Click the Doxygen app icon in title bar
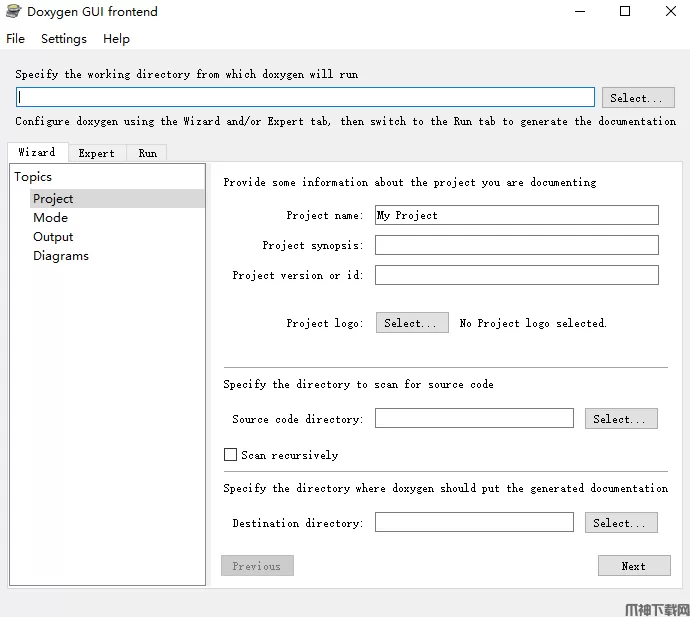This screenshot has width=690, height=617. click(x=13, y=12)
